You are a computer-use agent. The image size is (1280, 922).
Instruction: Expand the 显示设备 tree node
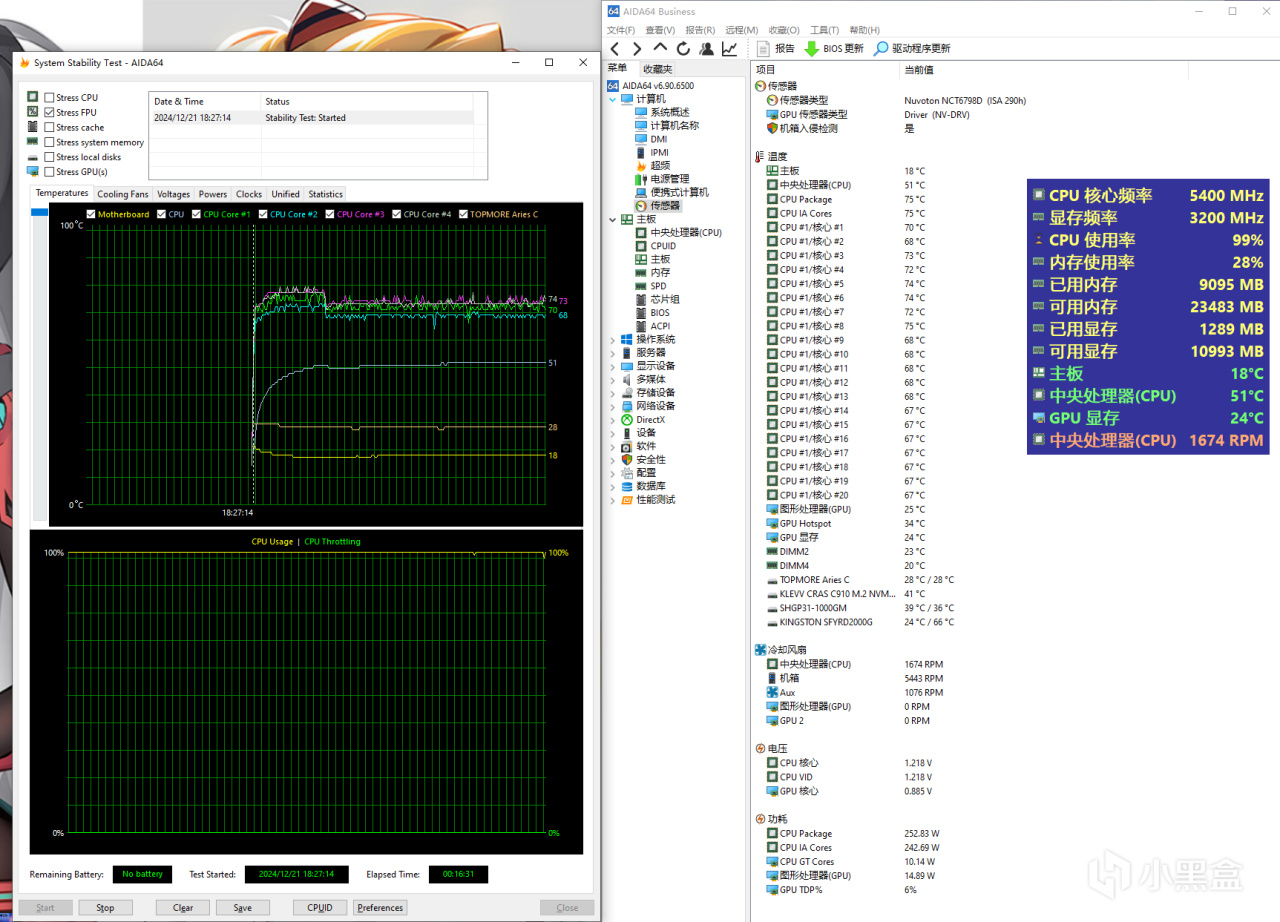(613, 366)
